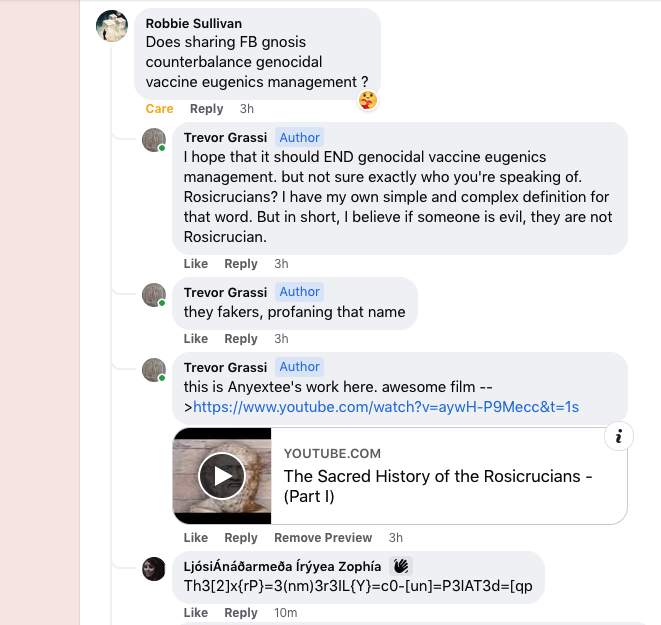Click Trevor Grassi's avatar on first reply
This screenshot has height=625, width=661.
click(x=153, y=140)
